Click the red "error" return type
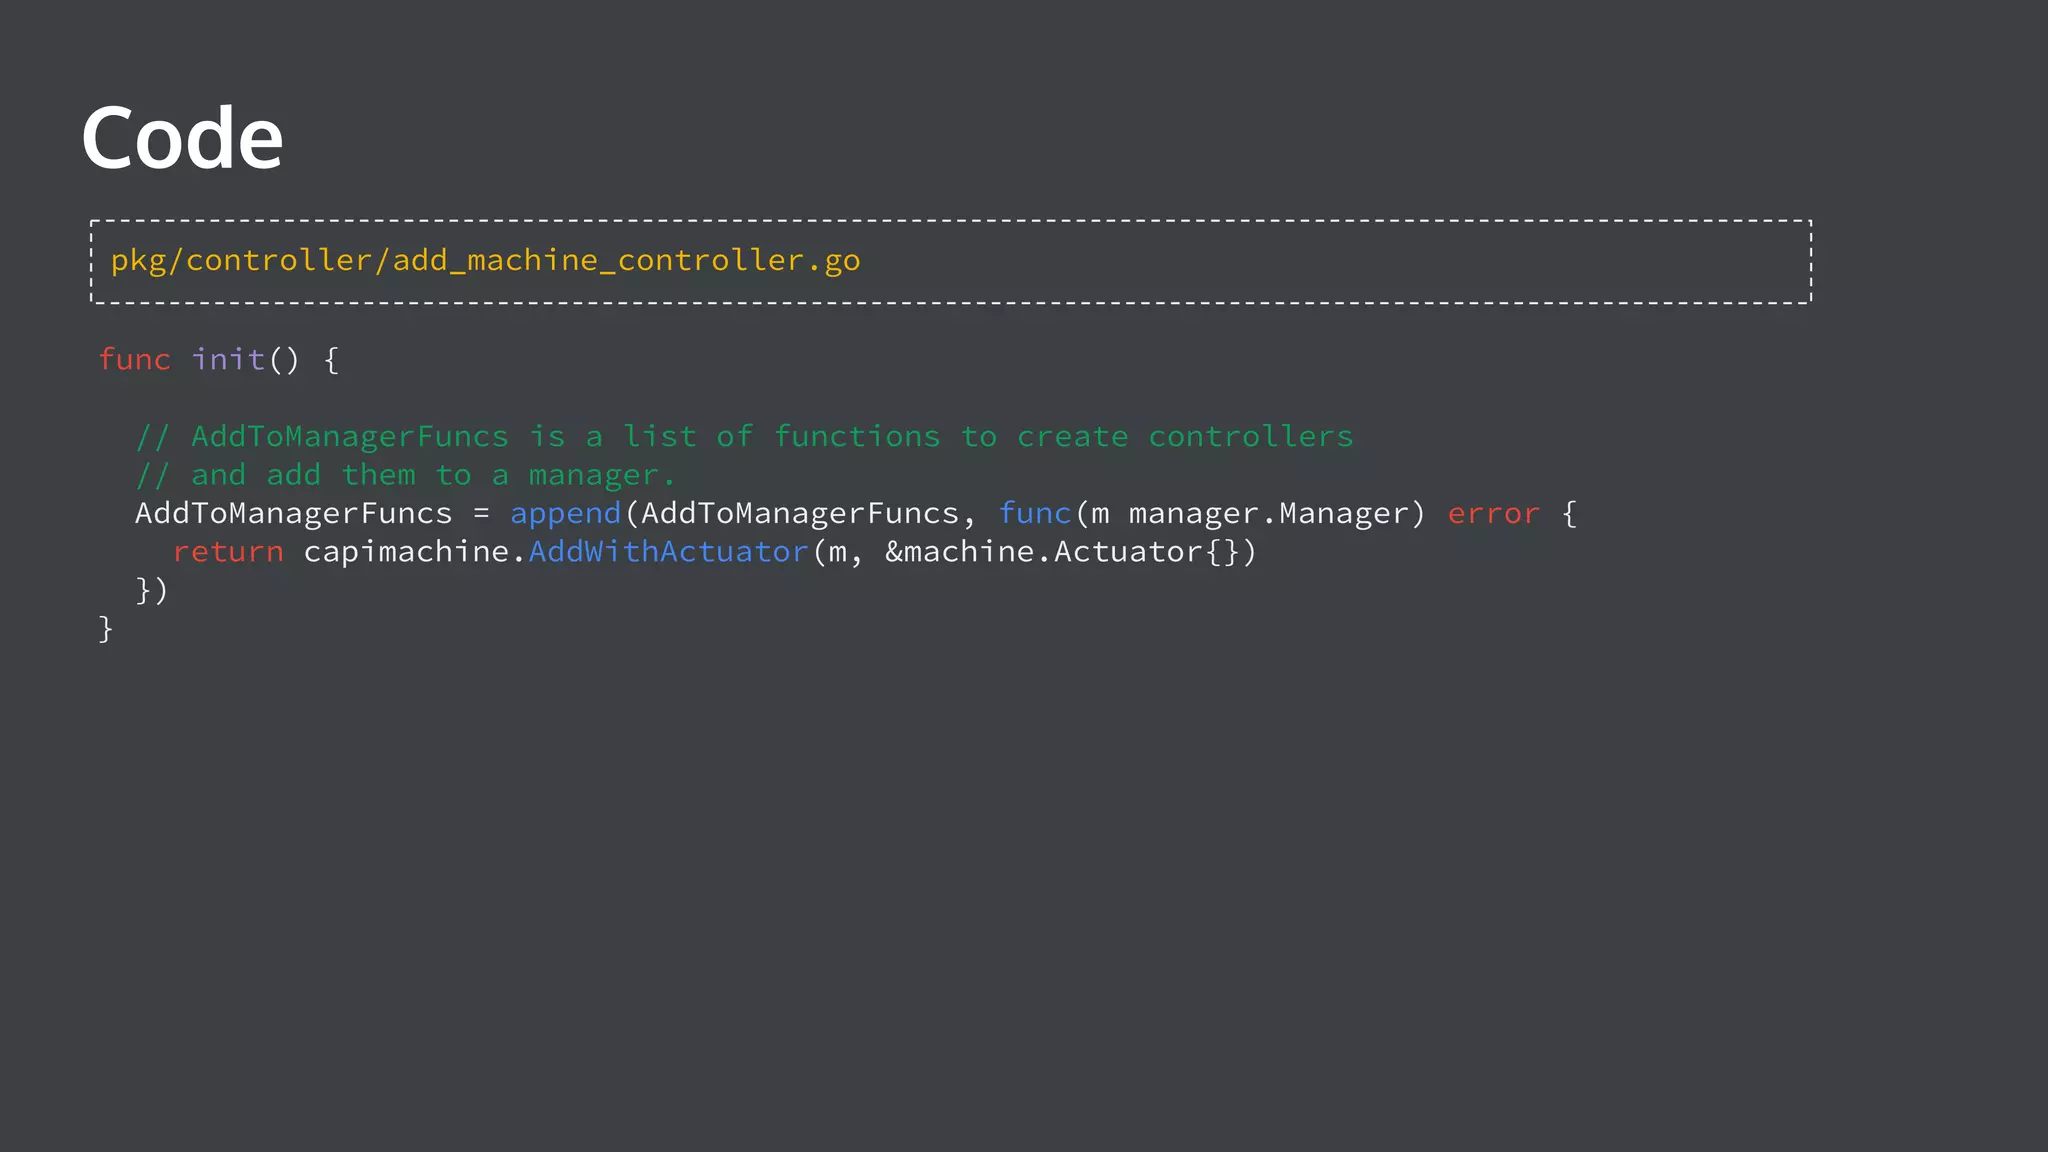This screenshot has height=1152, width=2048. (x=1493, y=513)
